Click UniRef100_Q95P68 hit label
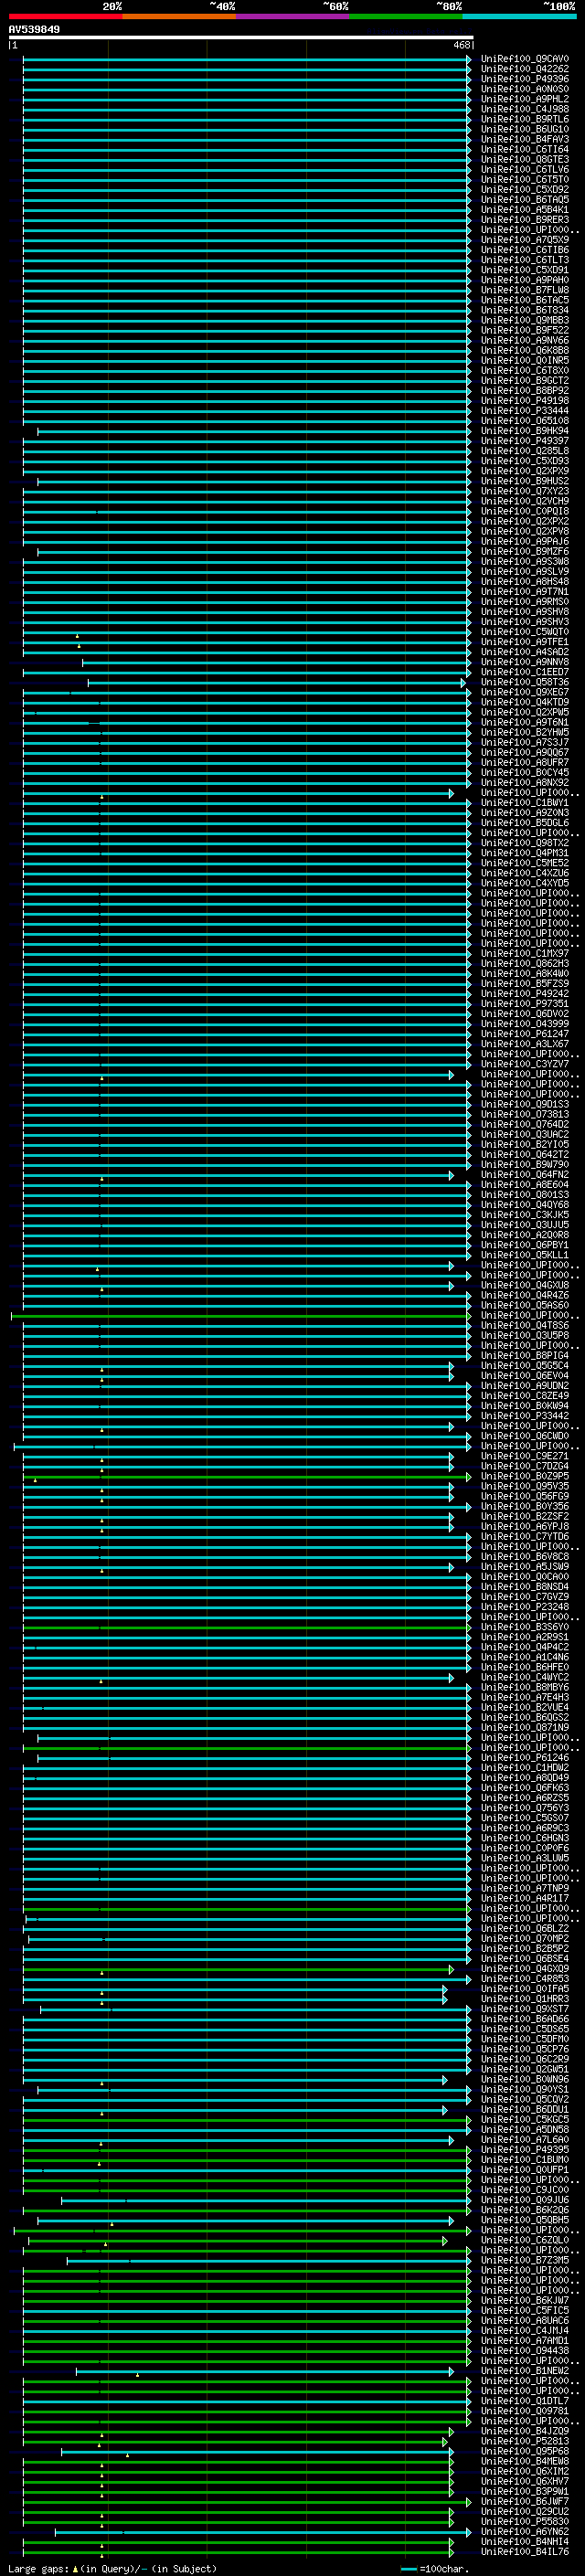 (x=525, y=2452)
